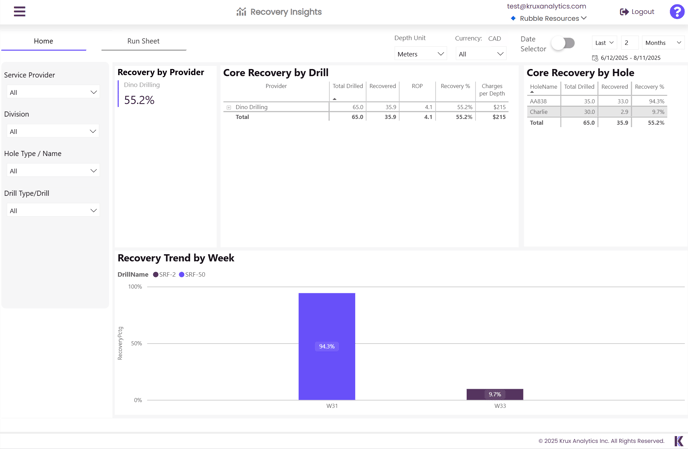Click the period number input field
The height and width of the screenshot is (449, 688).
coord(630,43)
